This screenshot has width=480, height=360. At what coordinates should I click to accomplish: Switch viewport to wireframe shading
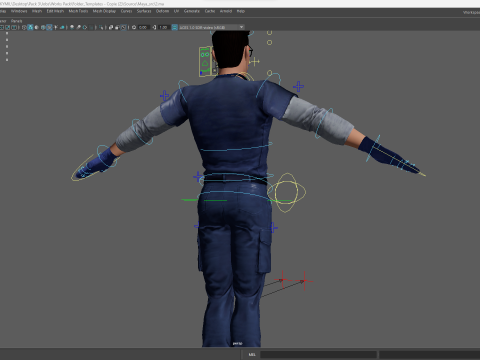24,27
